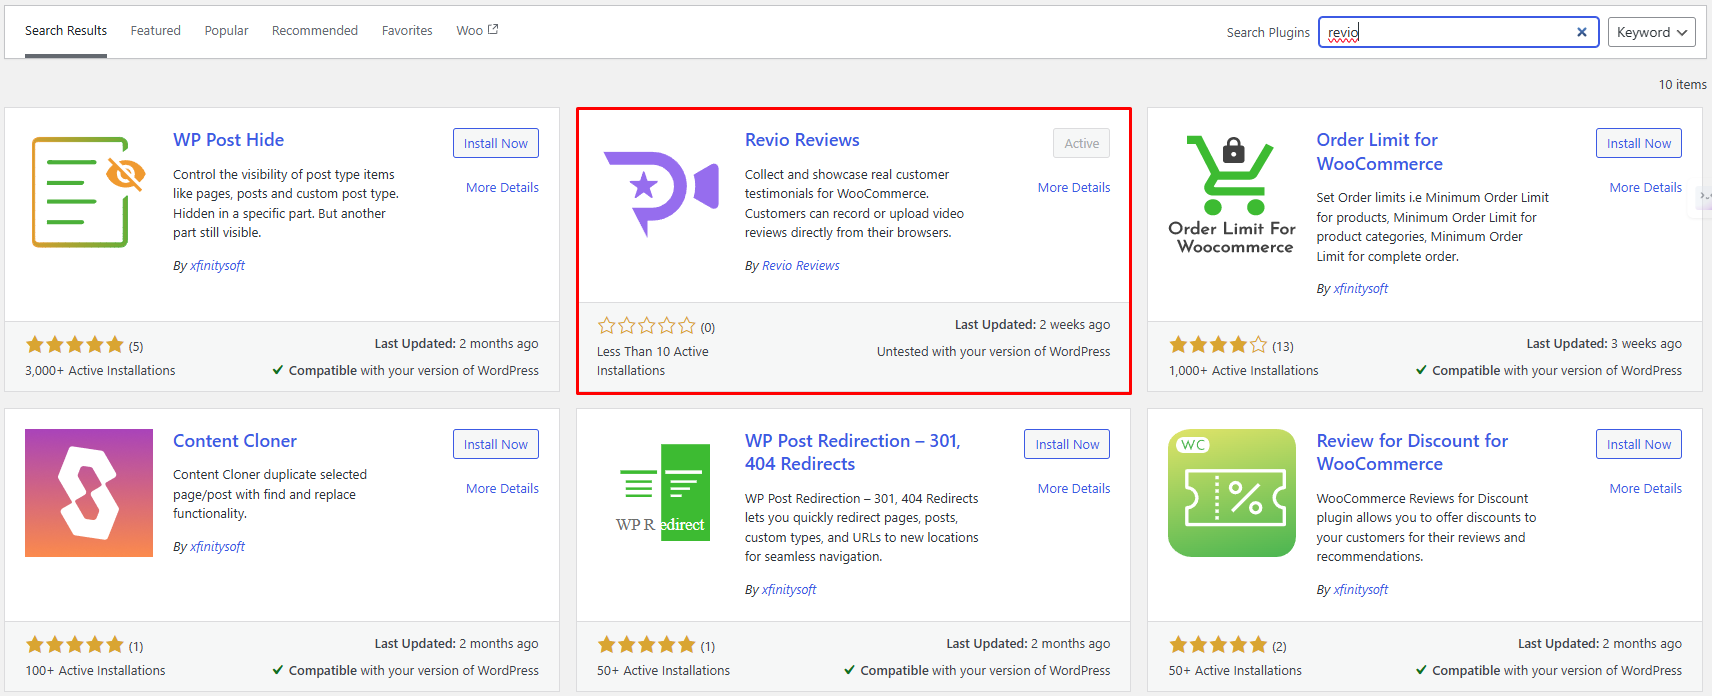Screen dimensions: 1712x696
Task: Click '100+ Active Installations' text
Action: point(96,670)
